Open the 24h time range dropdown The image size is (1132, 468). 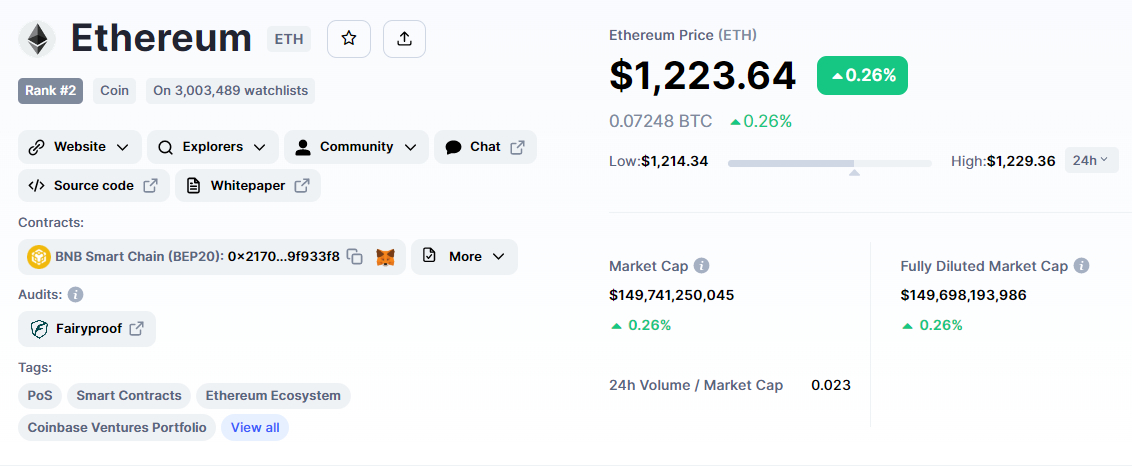point(1092,160)
